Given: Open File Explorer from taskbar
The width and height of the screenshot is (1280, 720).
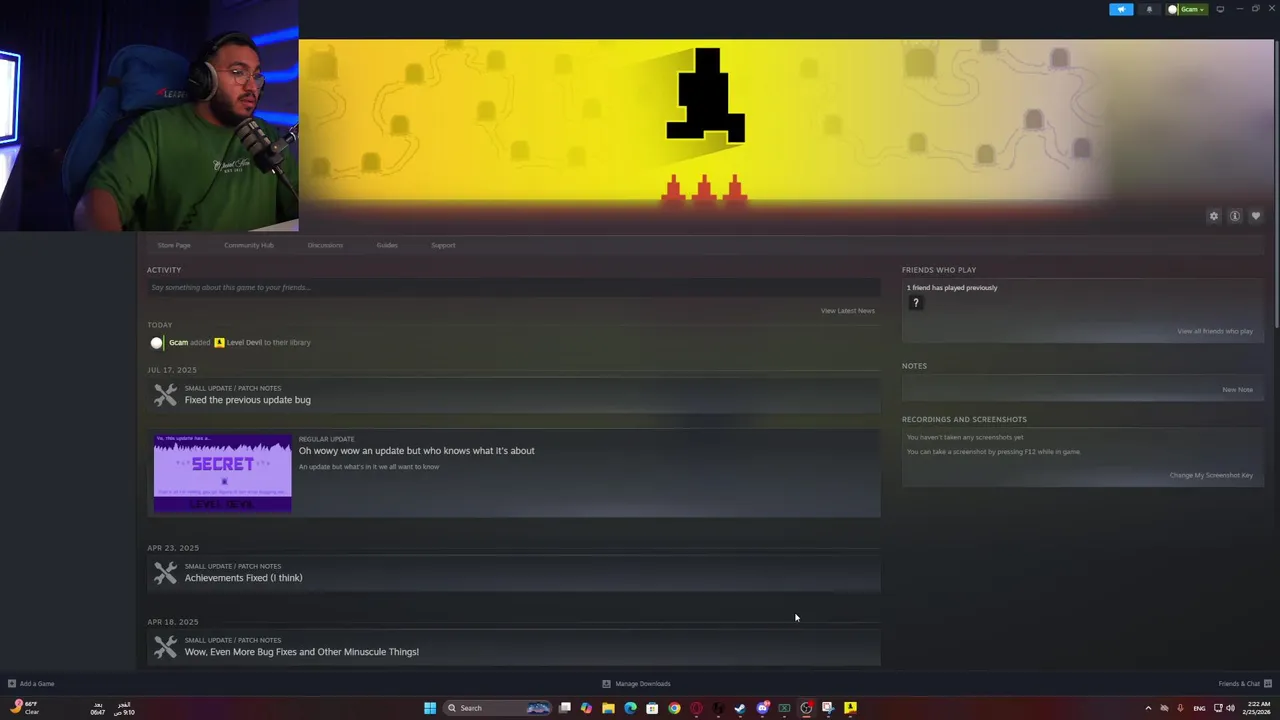Looking at the screenshot, I should 608,708.
